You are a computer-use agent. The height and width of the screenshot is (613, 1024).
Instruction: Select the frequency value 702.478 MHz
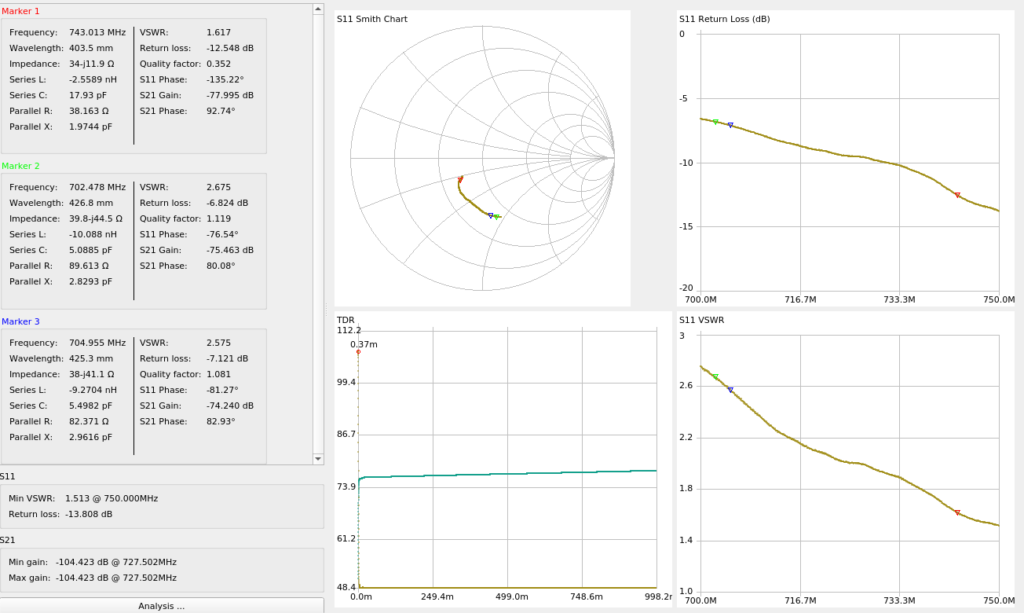(97, 187)
